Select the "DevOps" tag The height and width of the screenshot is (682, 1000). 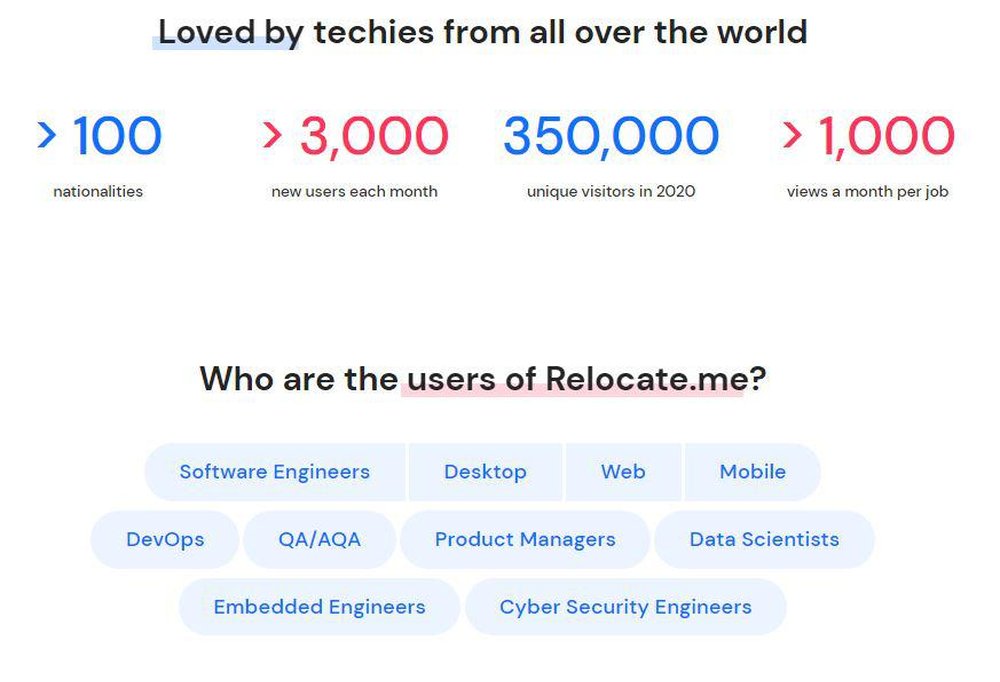(x=165, y=539)
